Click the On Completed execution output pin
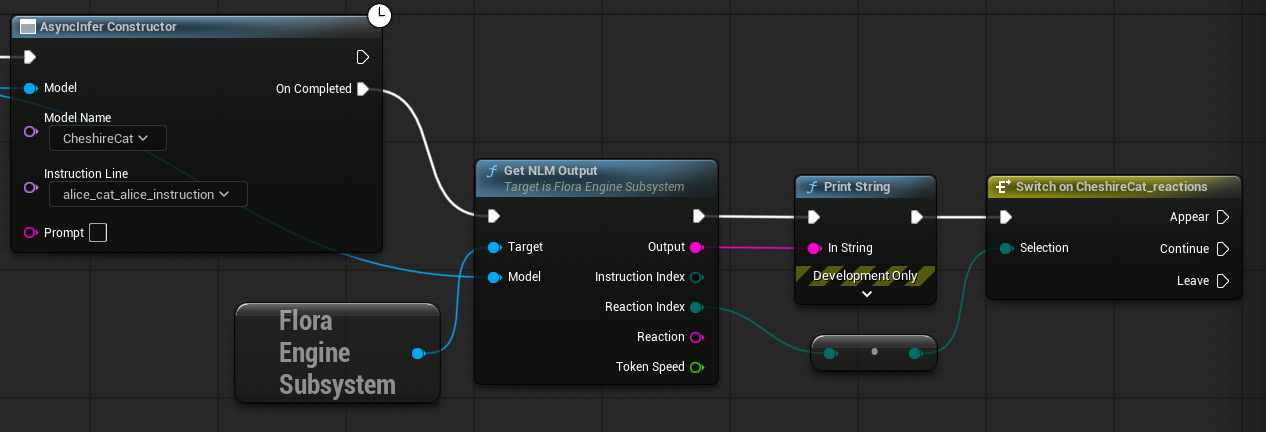The height and width of the screenshot is (432, 1266). 363,89
